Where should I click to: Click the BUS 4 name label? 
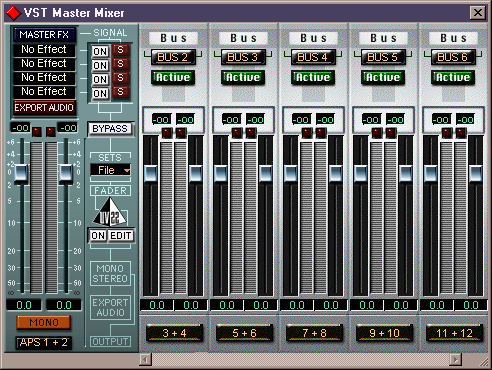[x=313, y=57]
